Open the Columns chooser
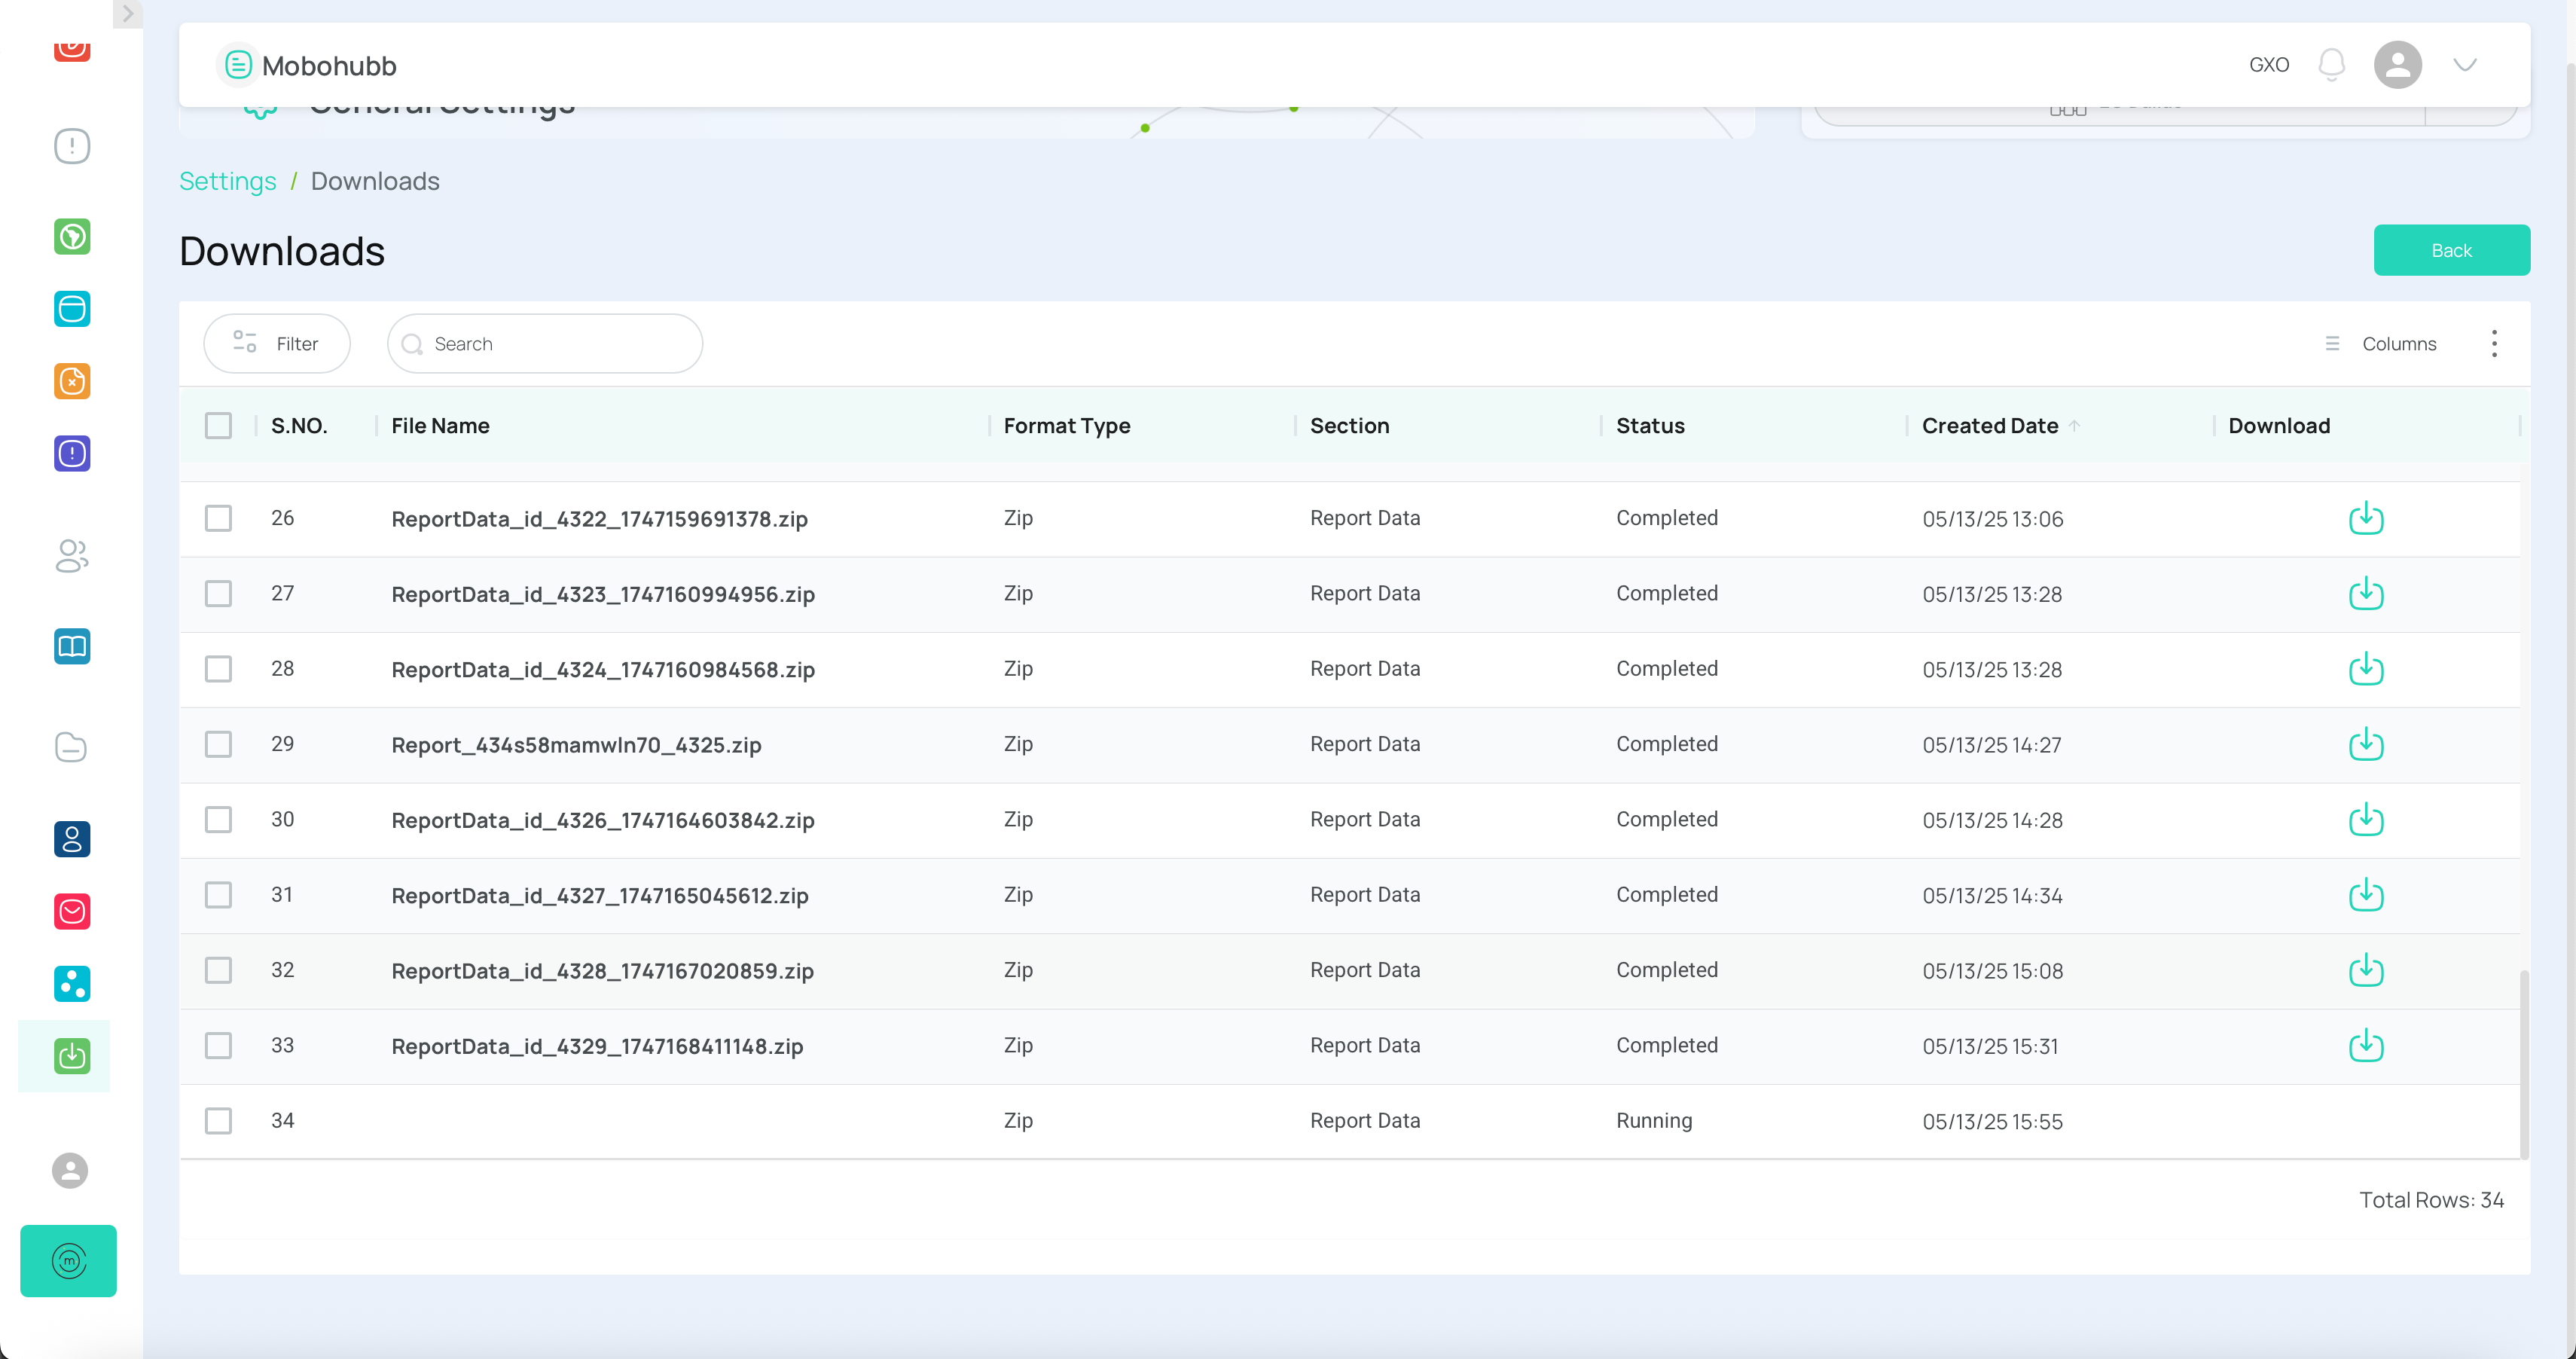The width and height of the screenshot is (2576, 1359). pos(2380,344)
